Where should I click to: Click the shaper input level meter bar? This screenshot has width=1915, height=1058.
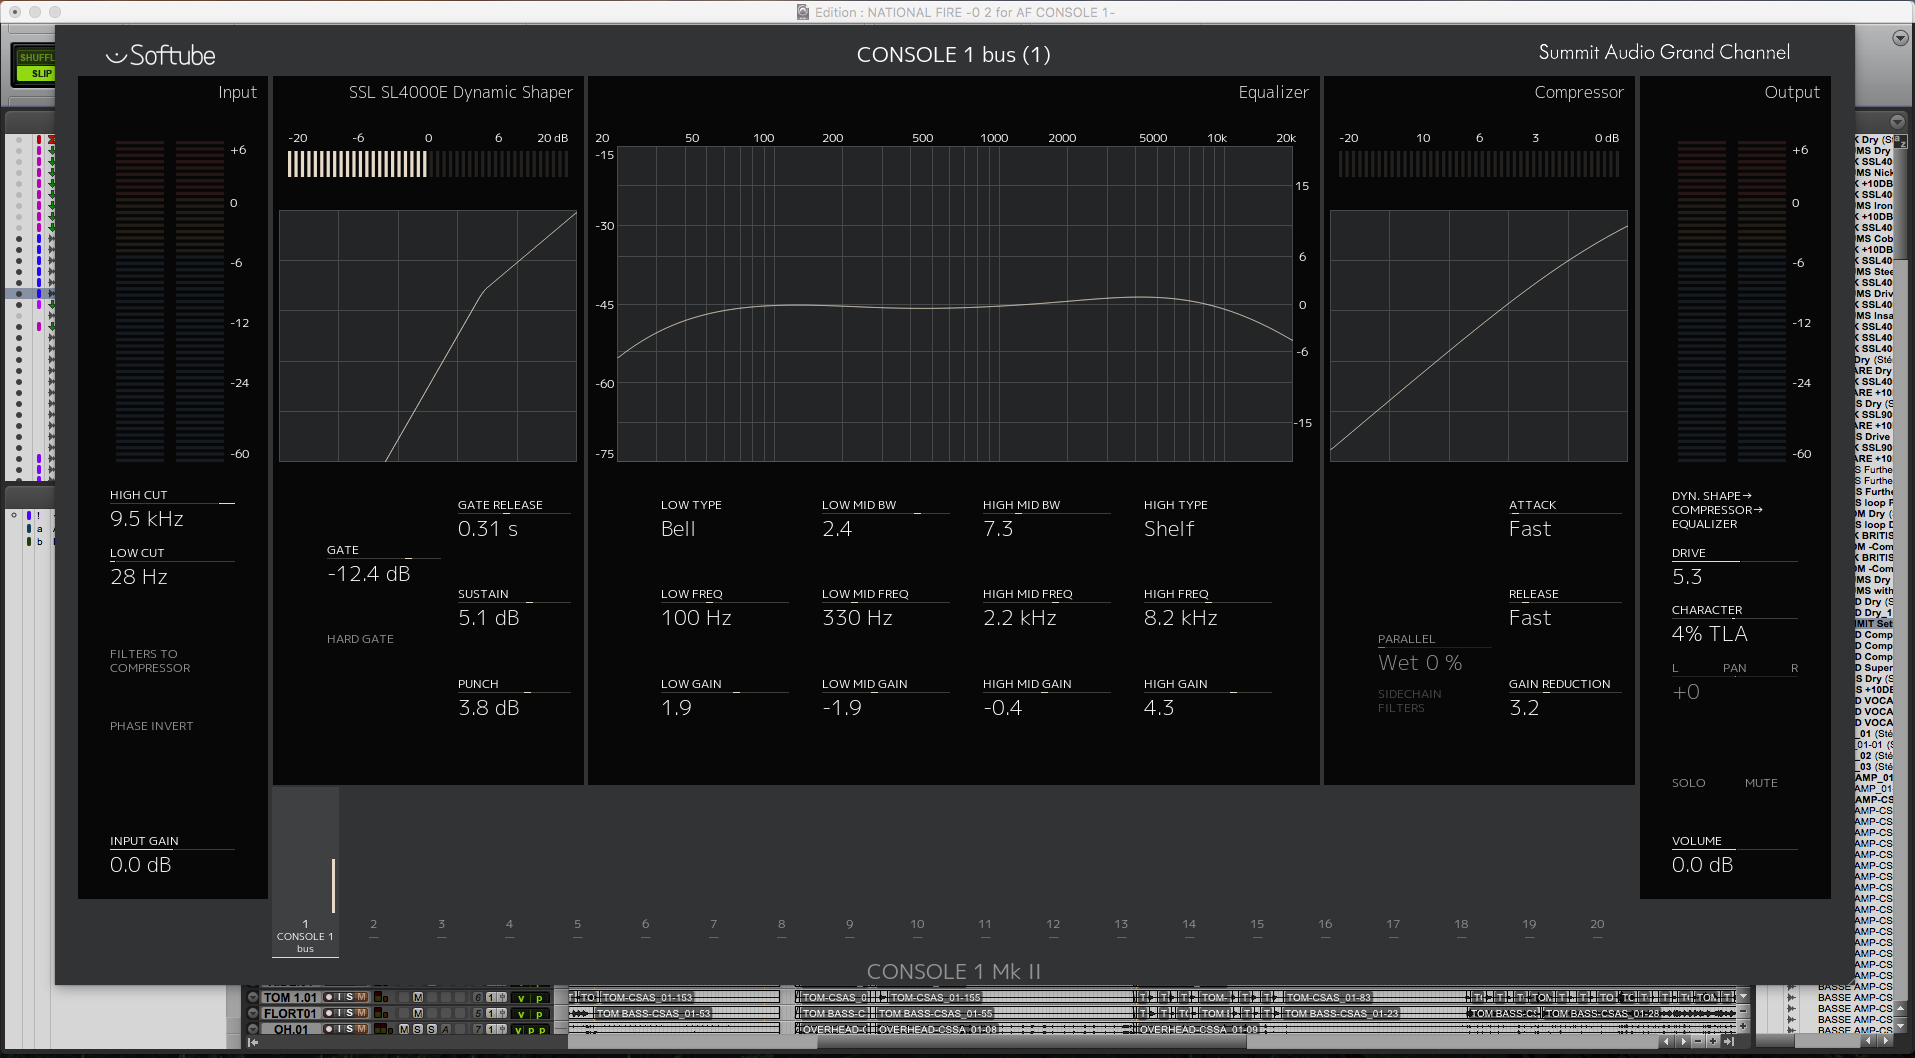(428, 164)
